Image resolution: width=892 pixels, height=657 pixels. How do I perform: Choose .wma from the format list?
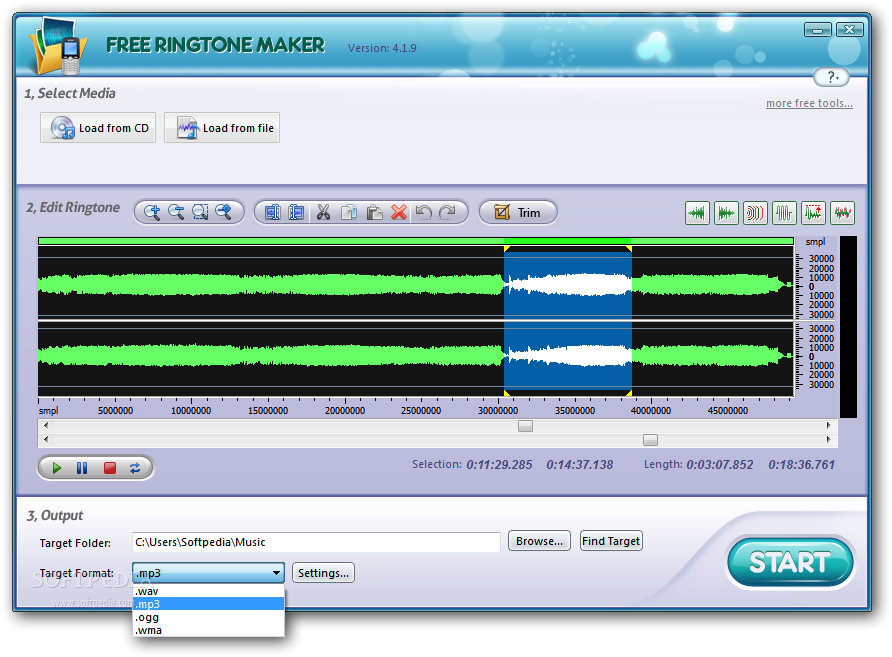click(208, 630)
